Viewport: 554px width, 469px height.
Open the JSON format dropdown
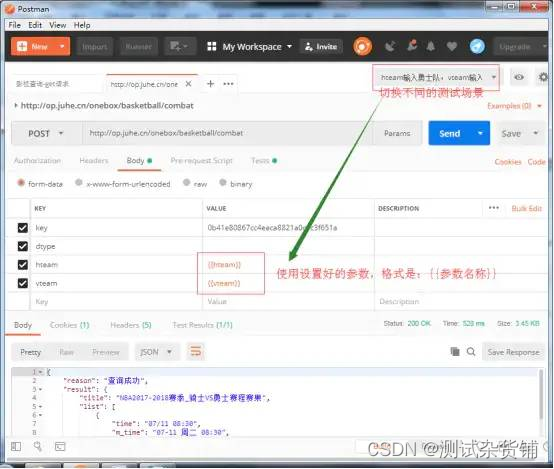click(156, 352)
